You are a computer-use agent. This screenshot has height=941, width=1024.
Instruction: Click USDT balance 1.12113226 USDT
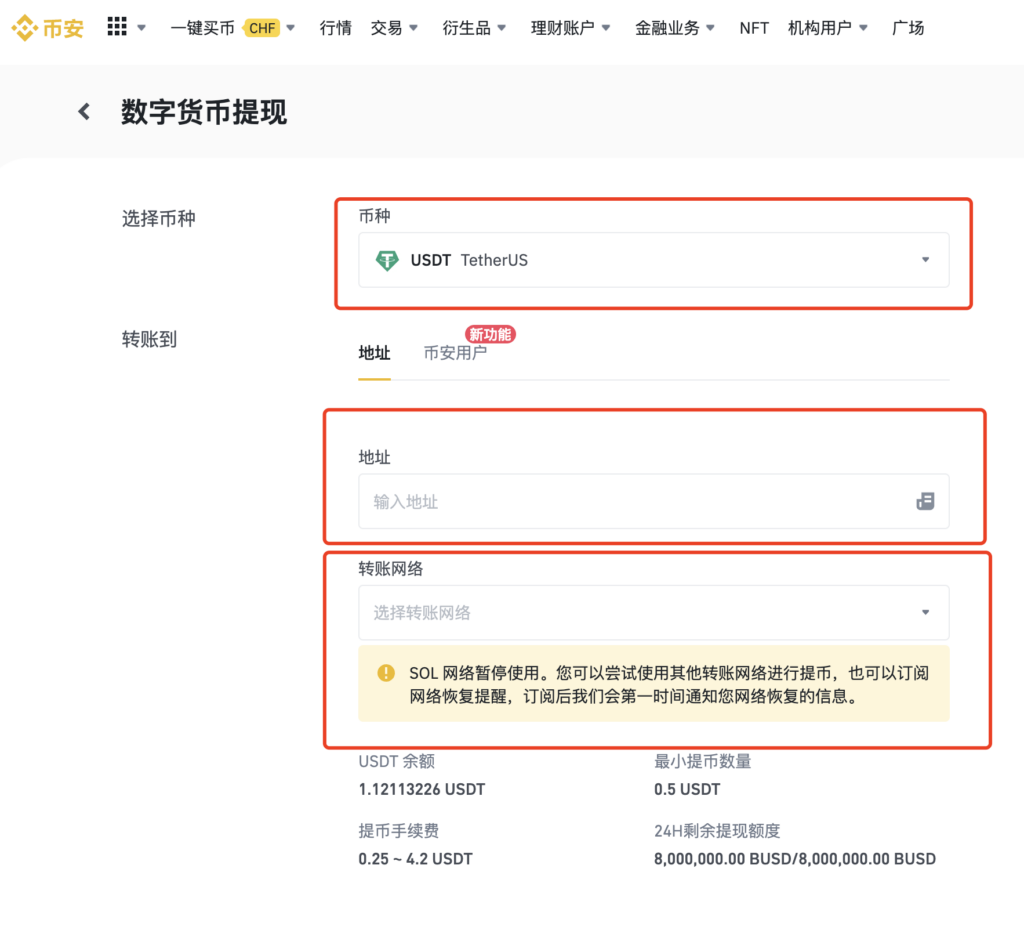tap(422, 789)
